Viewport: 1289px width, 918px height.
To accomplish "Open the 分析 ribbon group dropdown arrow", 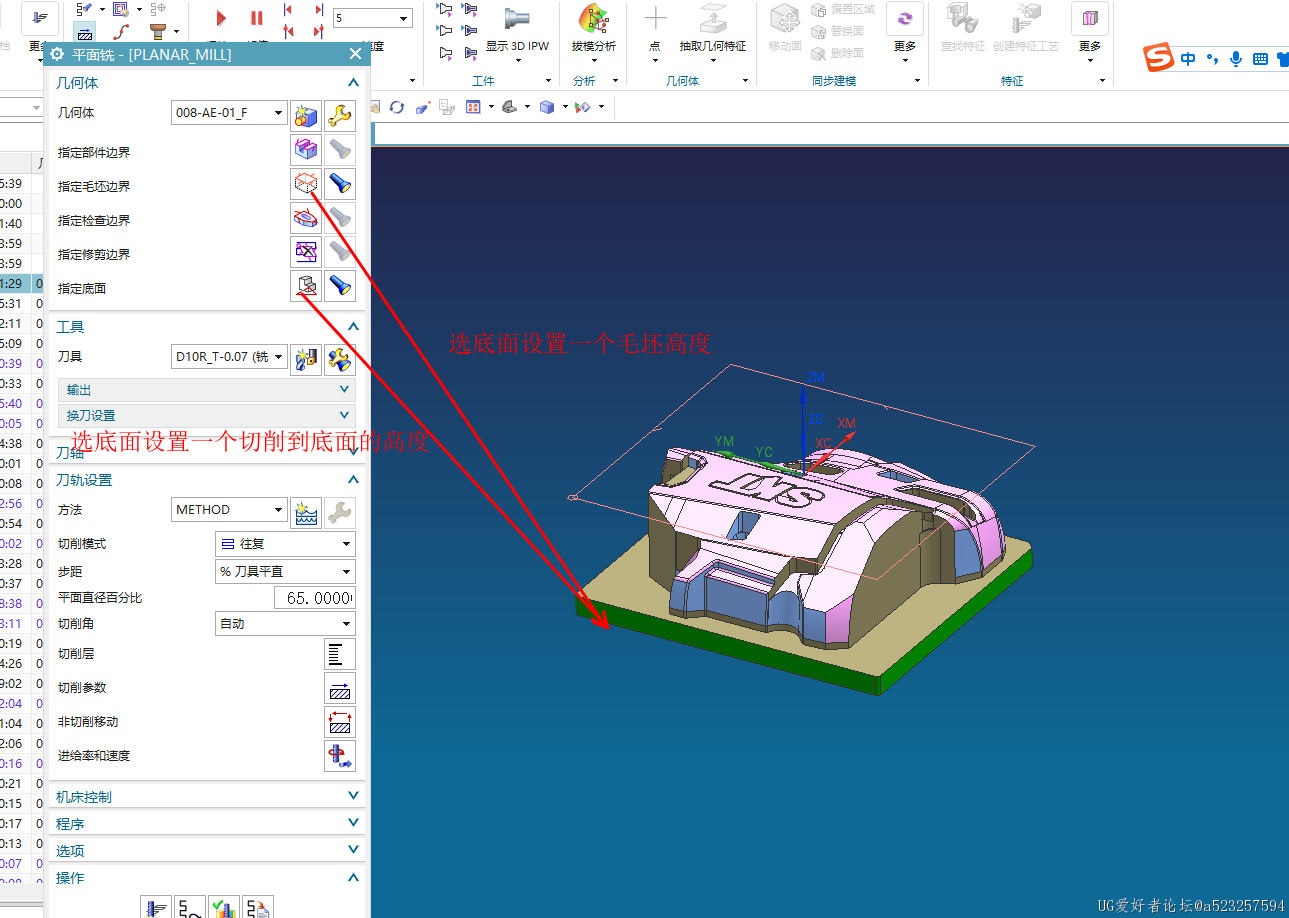I will (615, 81).
